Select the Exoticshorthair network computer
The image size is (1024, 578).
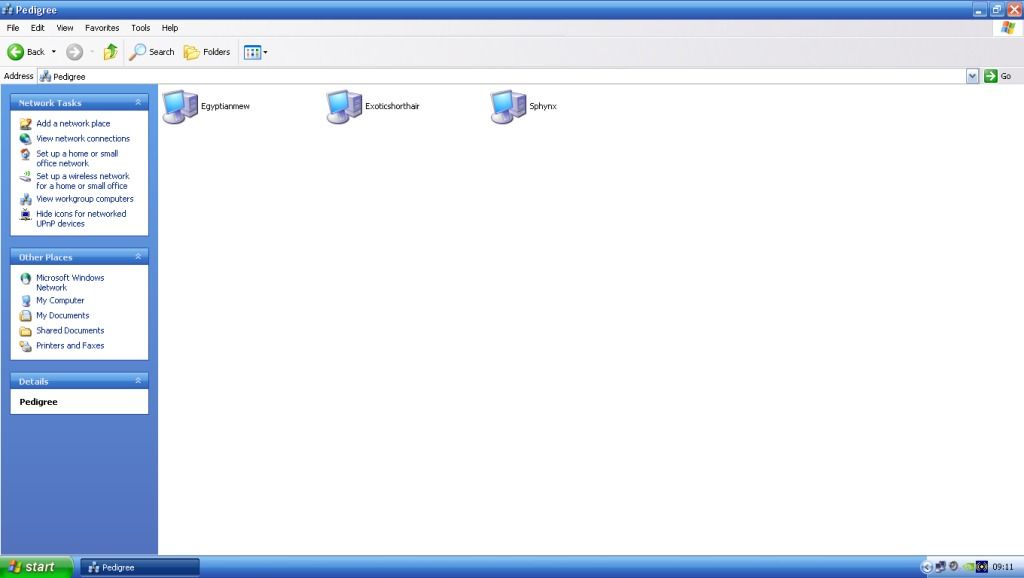345,106
